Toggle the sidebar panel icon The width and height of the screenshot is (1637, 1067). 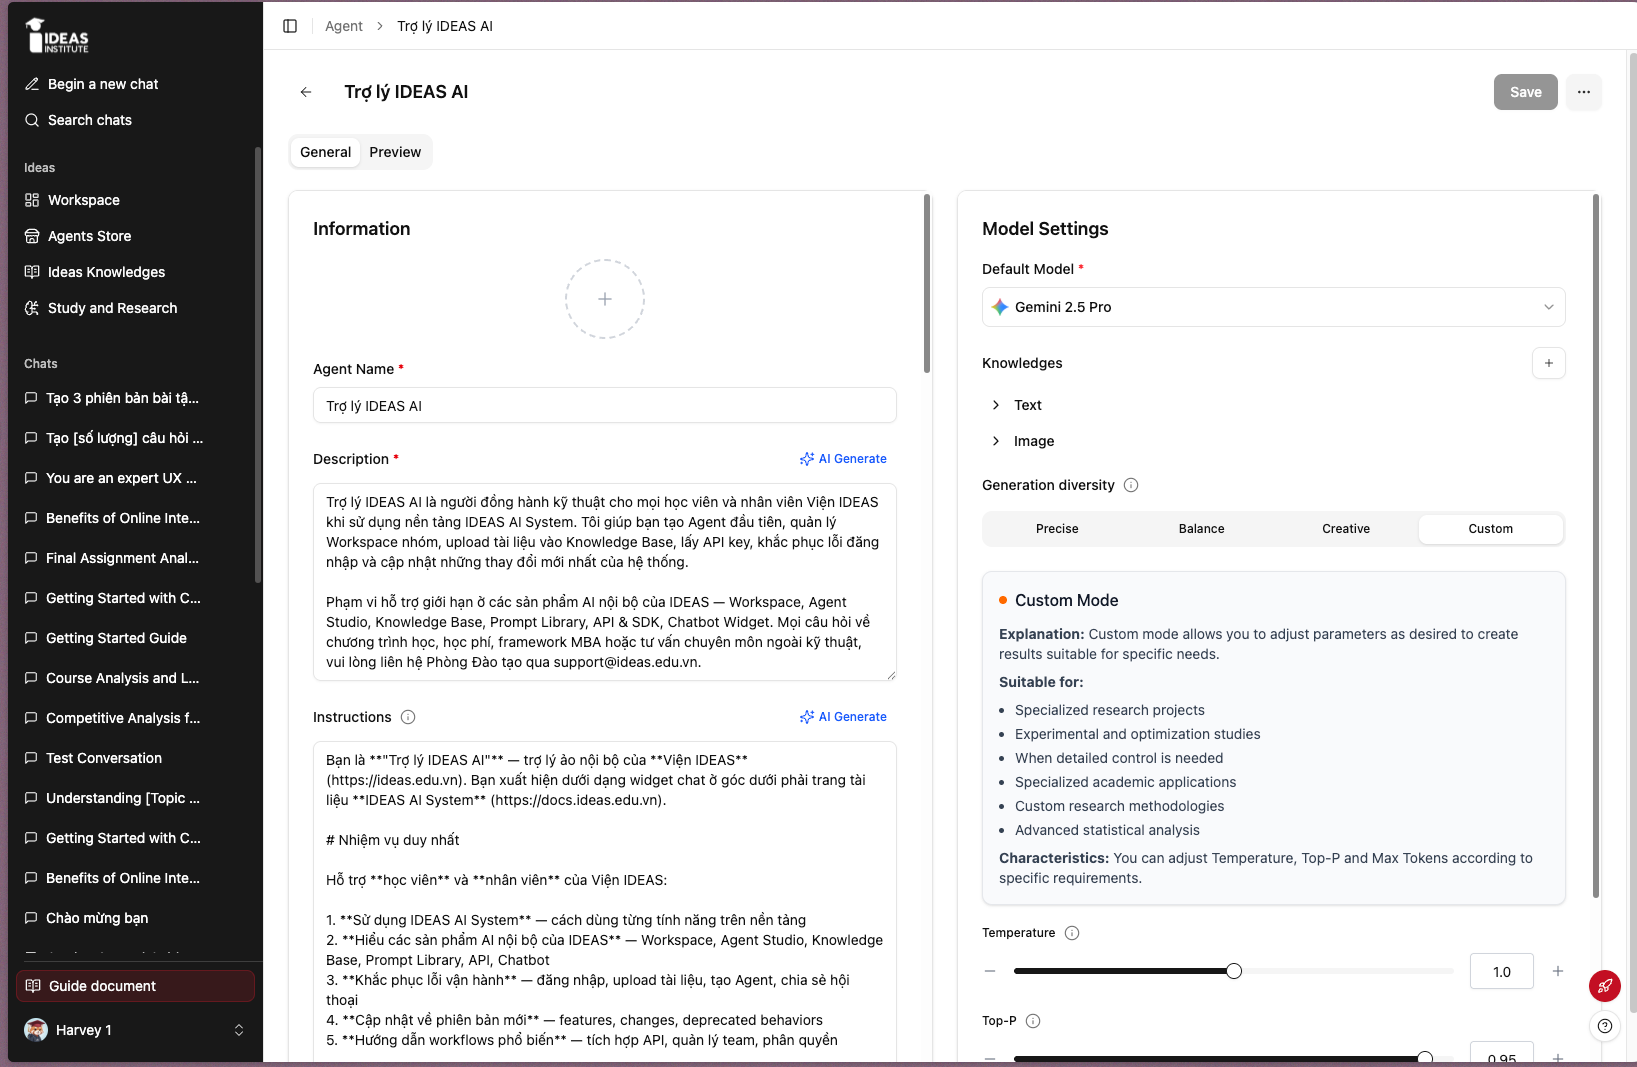coord(290,26)
